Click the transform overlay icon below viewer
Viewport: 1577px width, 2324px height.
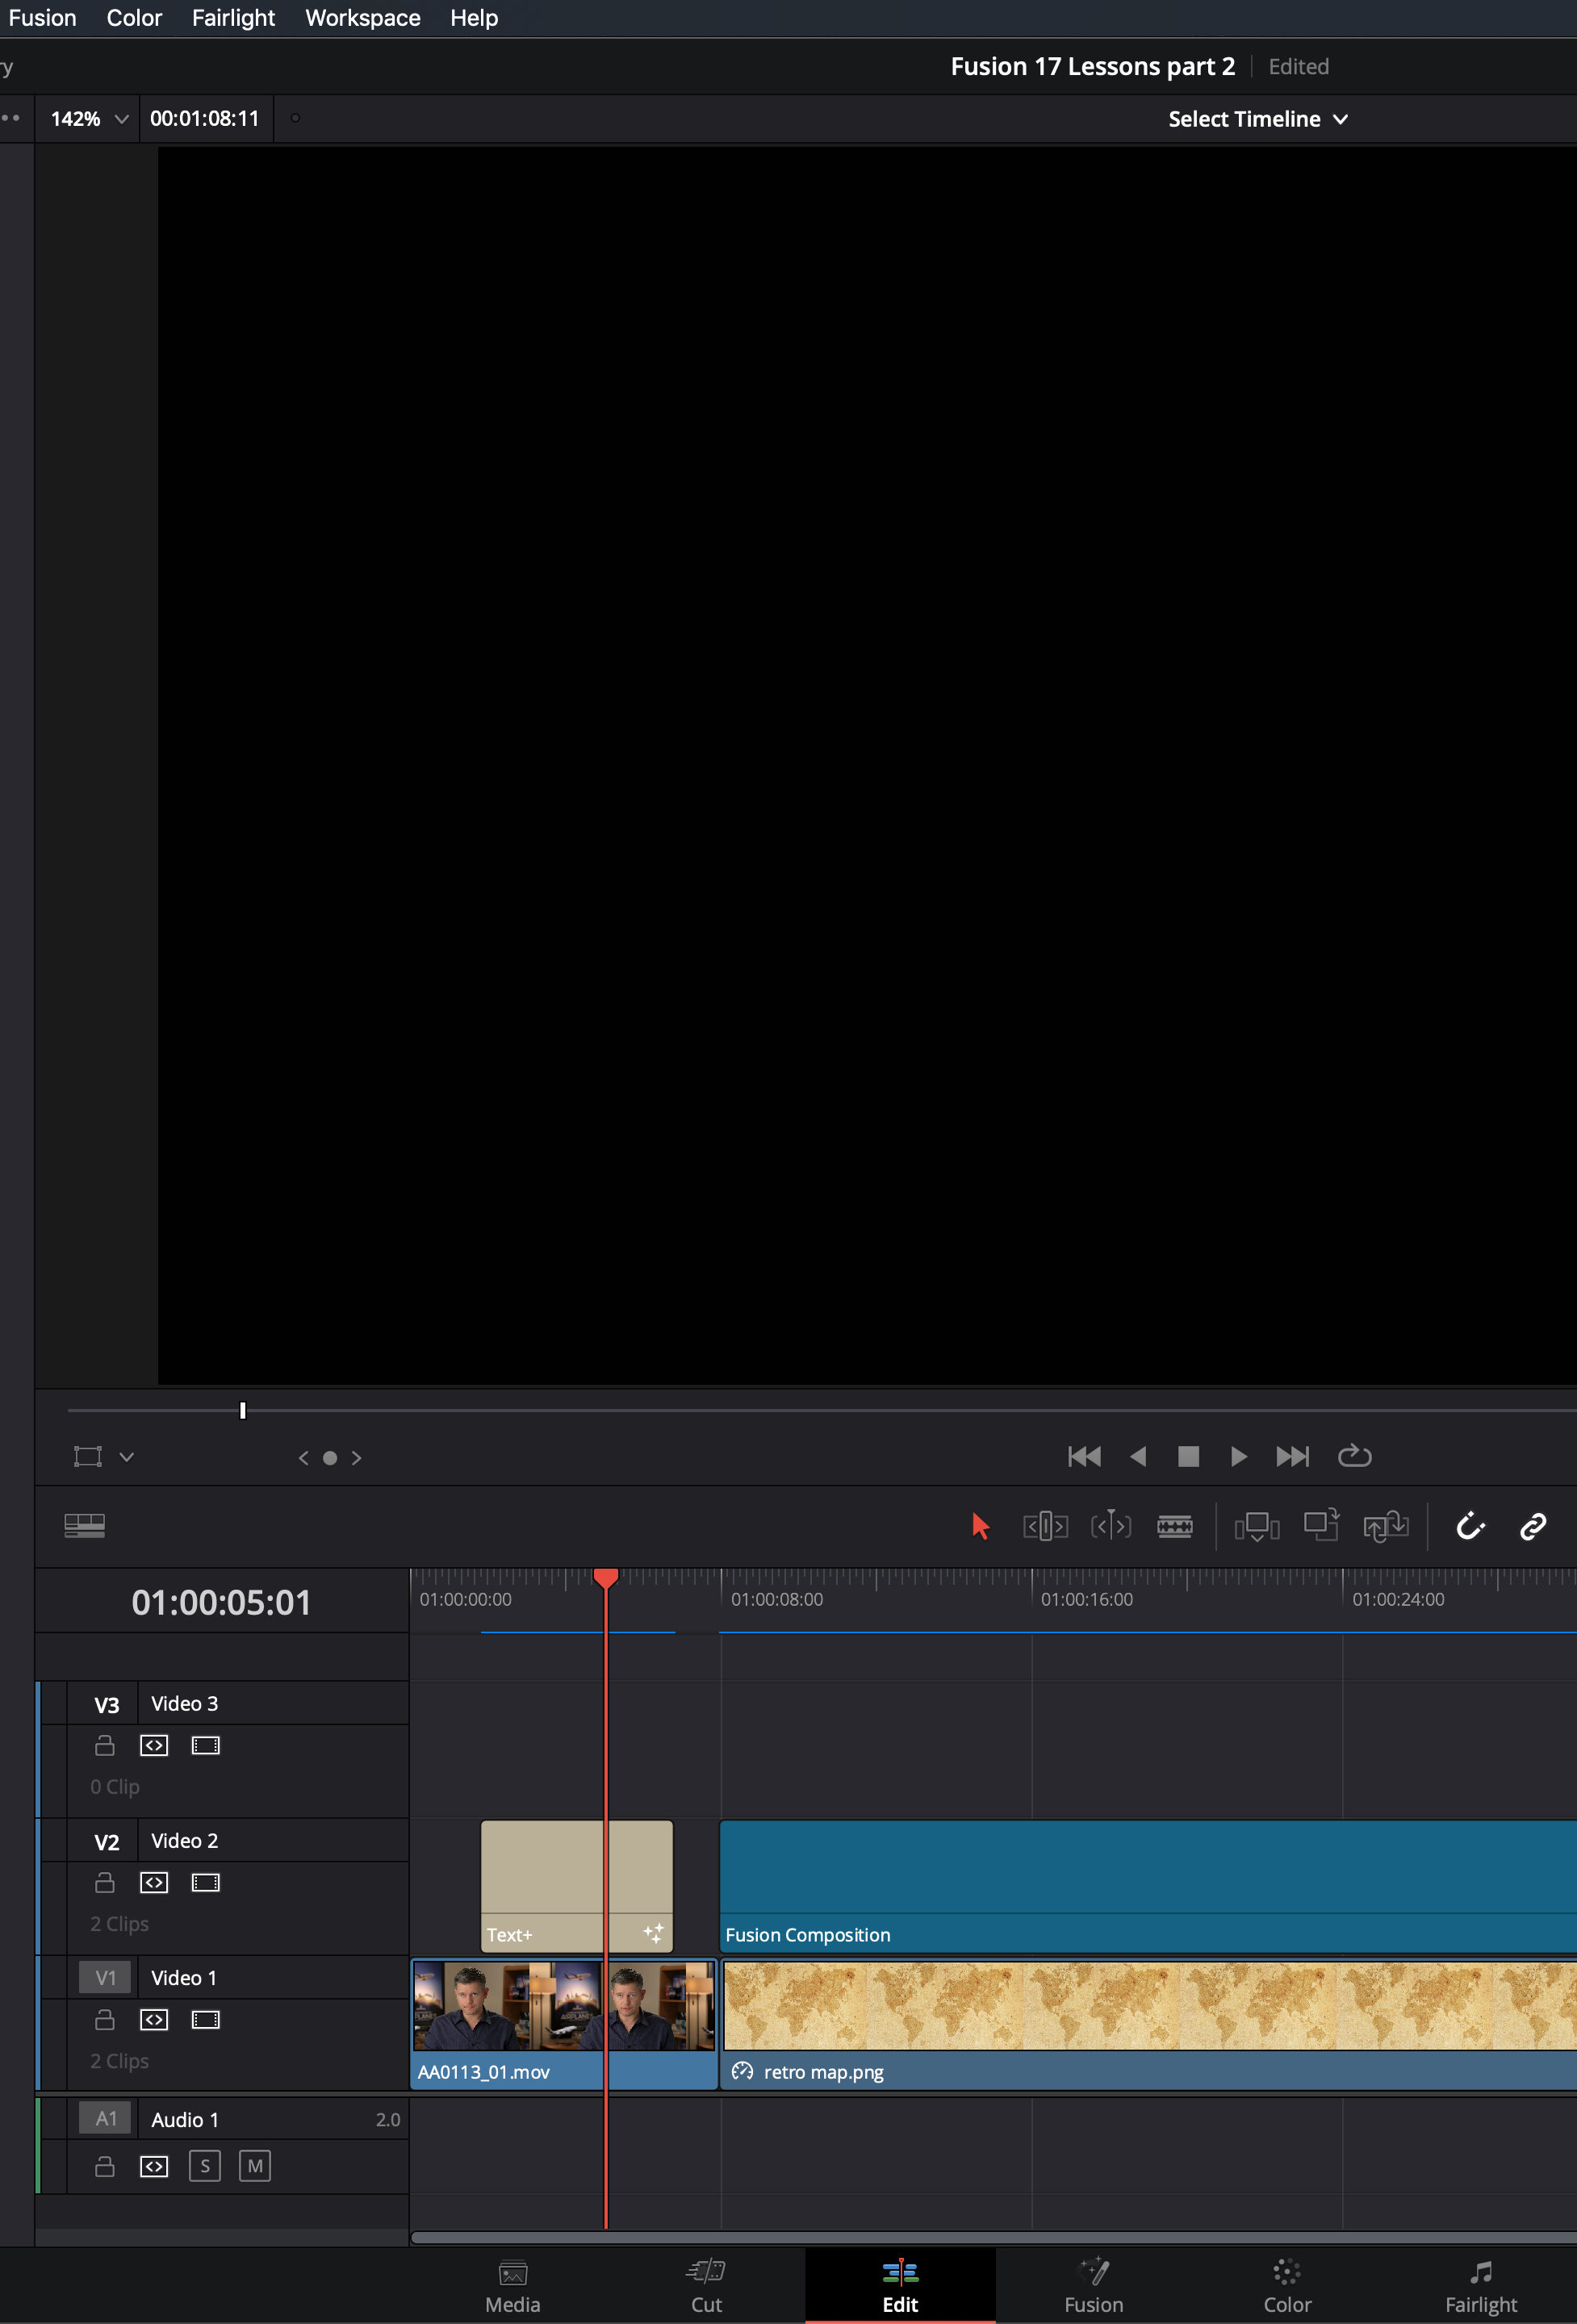coord(88,1456)
